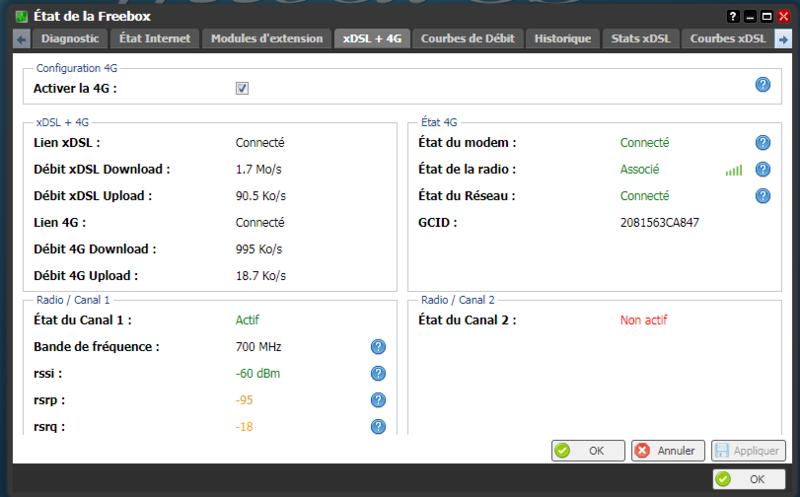
Task: Click the radio signal strength bars icon
Action: coord(734,170)
